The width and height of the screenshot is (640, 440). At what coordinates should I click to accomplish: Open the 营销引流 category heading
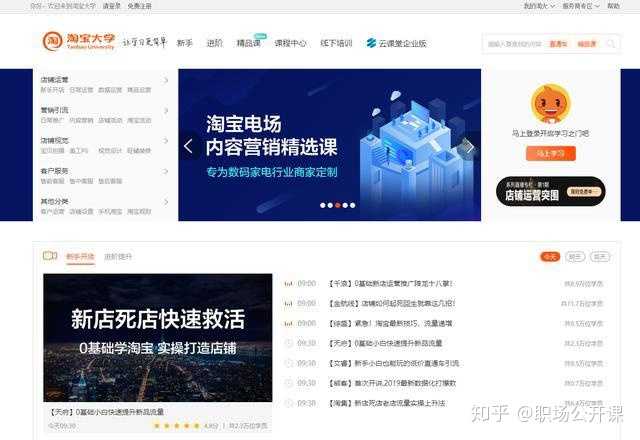click(x=54, y=110)
